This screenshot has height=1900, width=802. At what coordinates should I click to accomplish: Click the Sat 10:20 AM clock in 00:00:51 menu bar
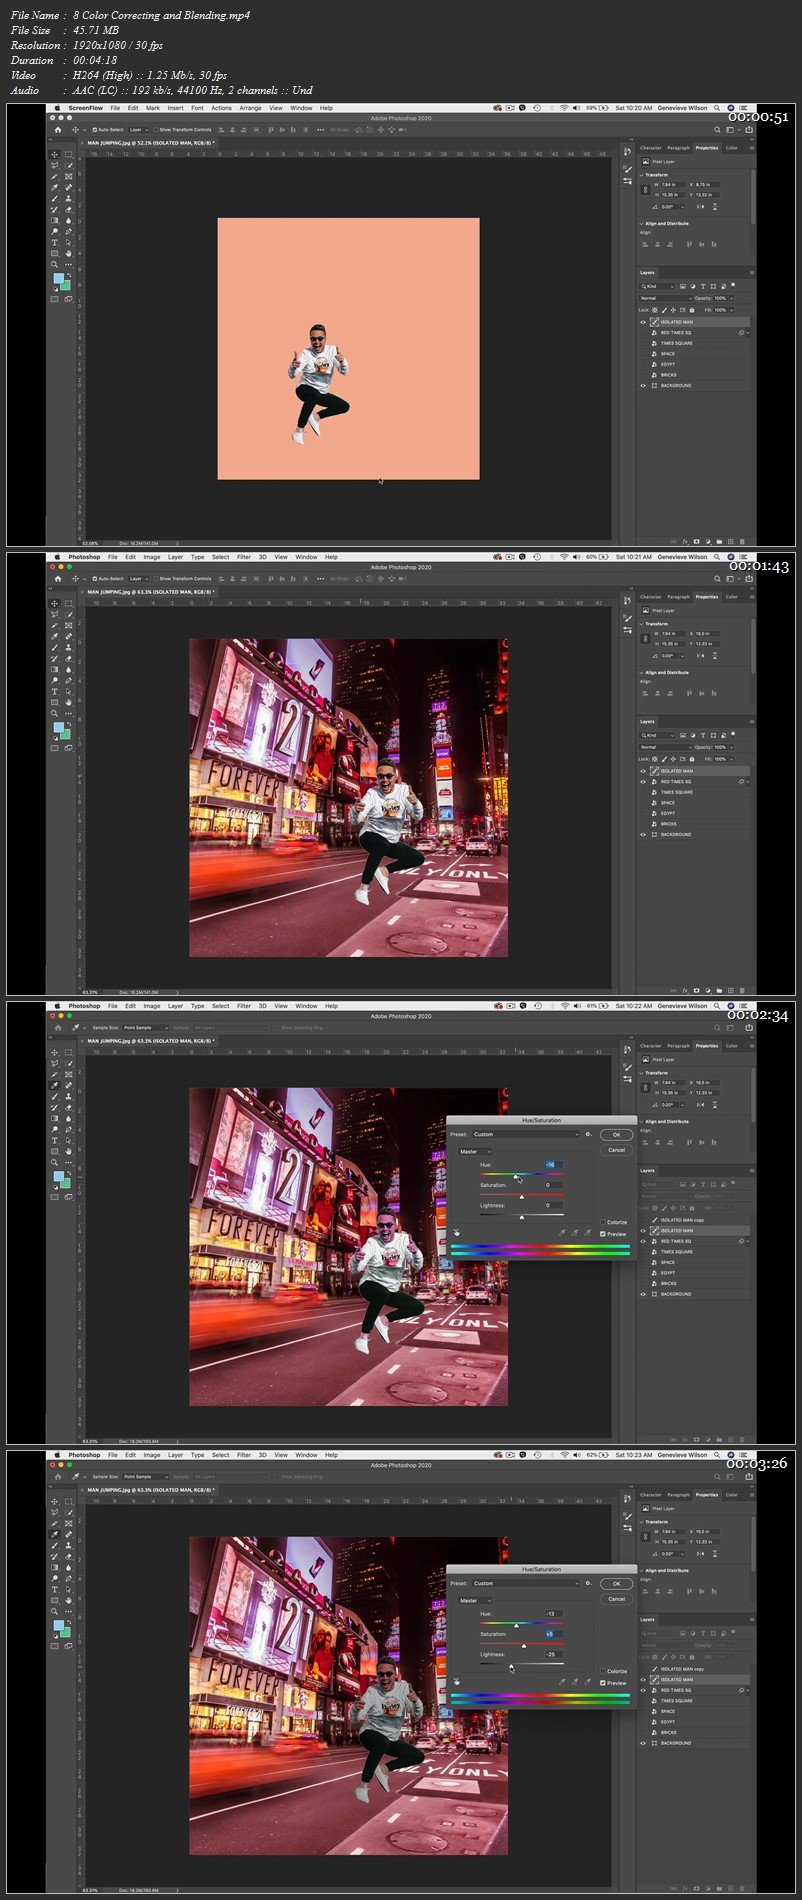(x=634, y=108)
